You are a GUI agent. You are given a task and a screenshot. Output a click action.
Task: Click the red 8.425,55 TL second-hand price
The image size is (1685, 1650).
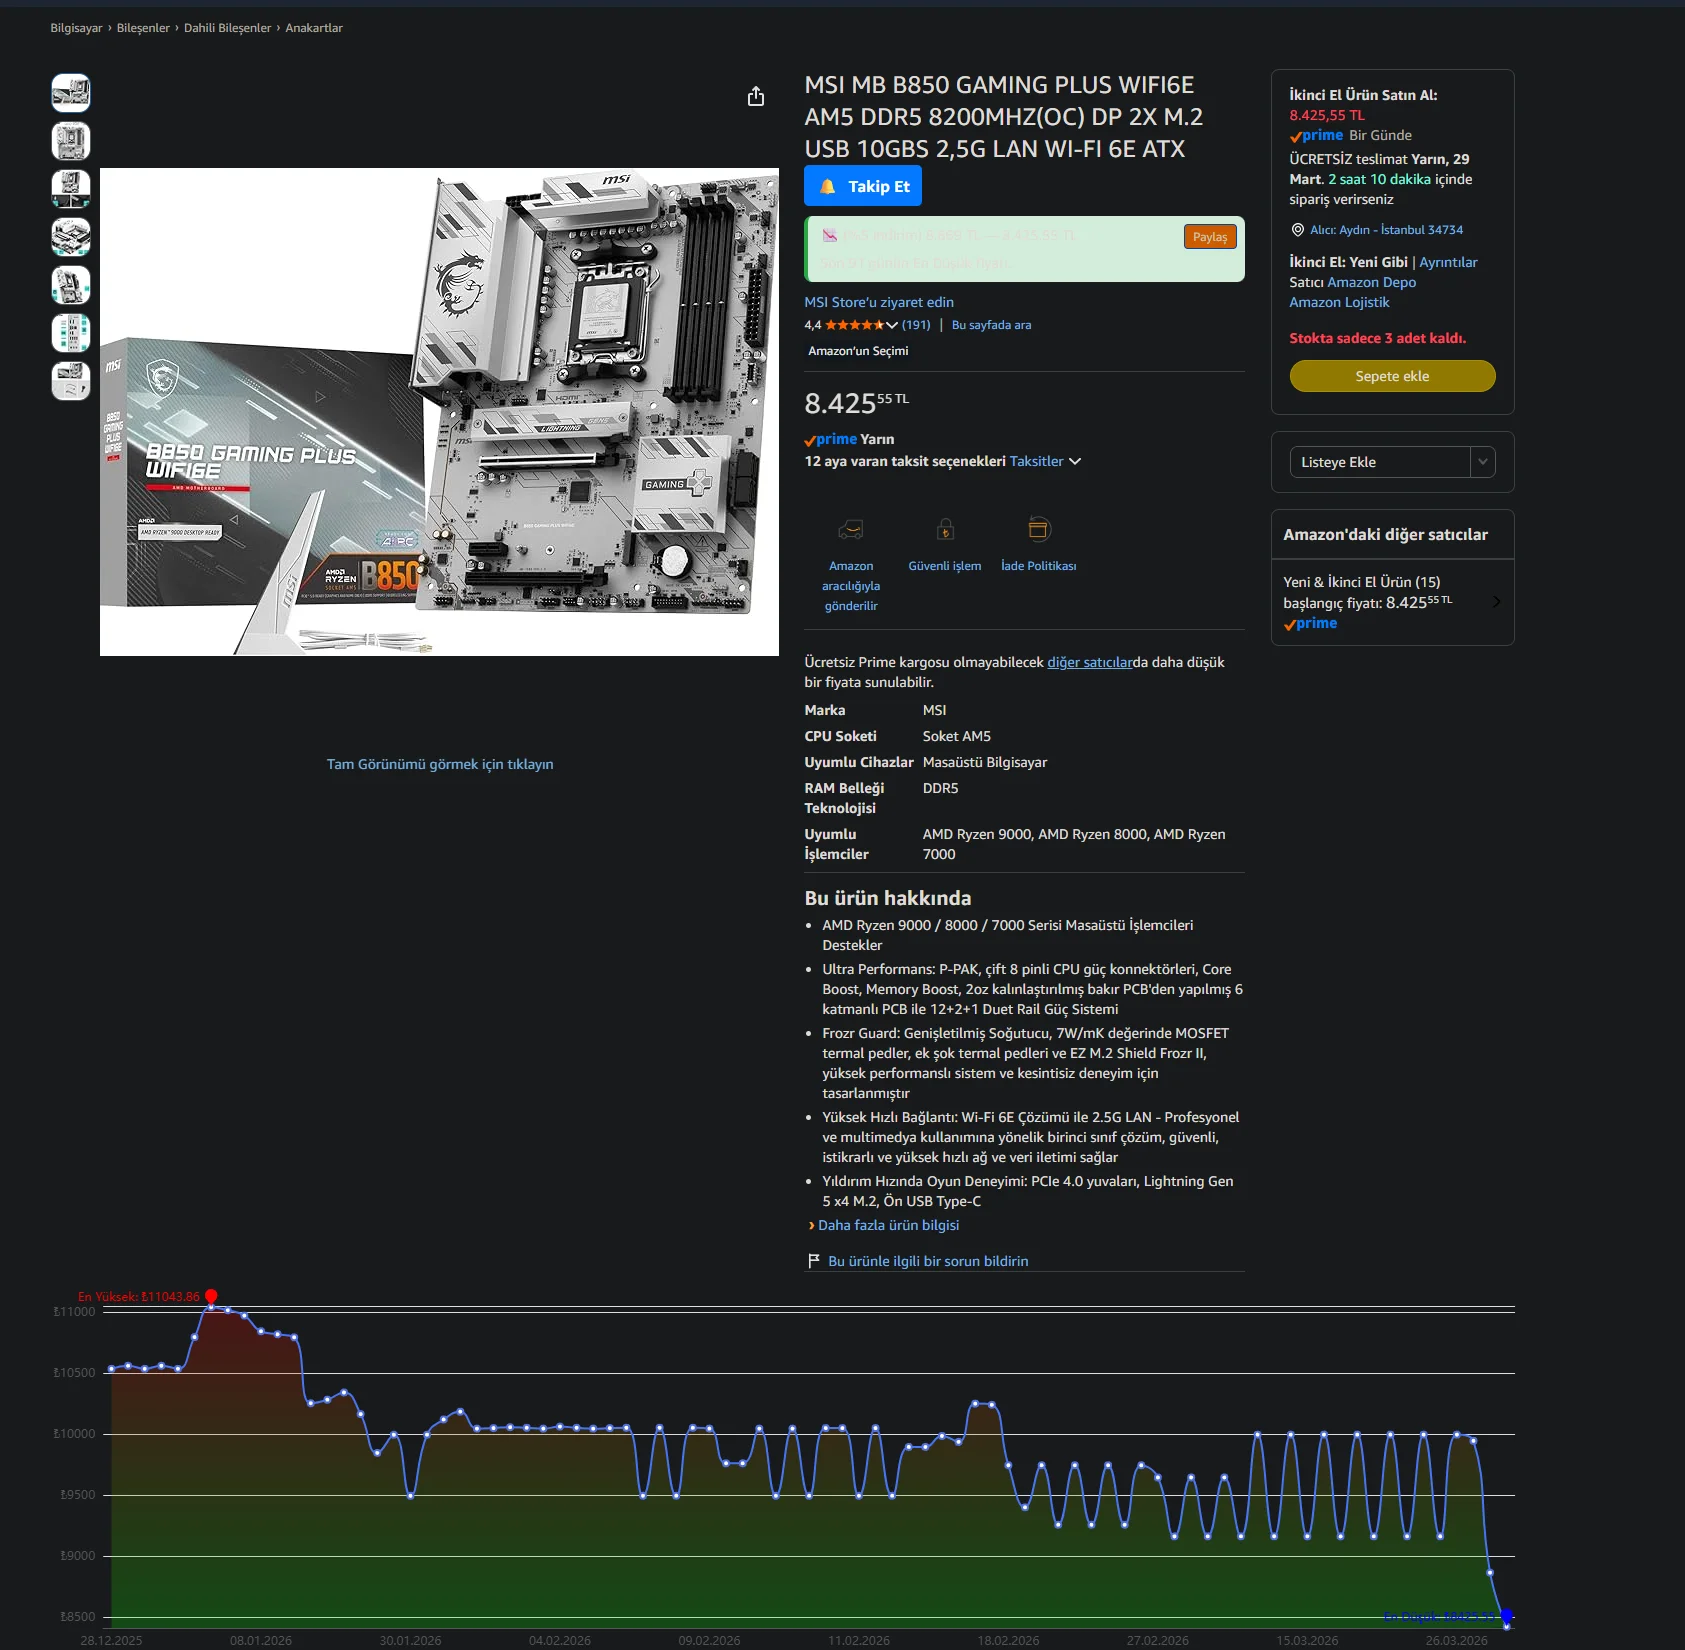click(1327, 115)
